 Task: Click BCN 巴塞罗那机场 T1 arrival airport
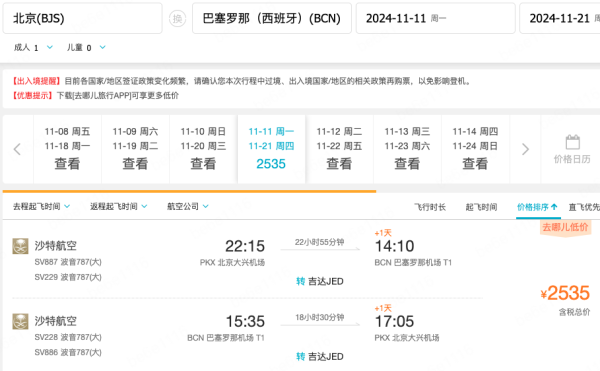point(413,263)
